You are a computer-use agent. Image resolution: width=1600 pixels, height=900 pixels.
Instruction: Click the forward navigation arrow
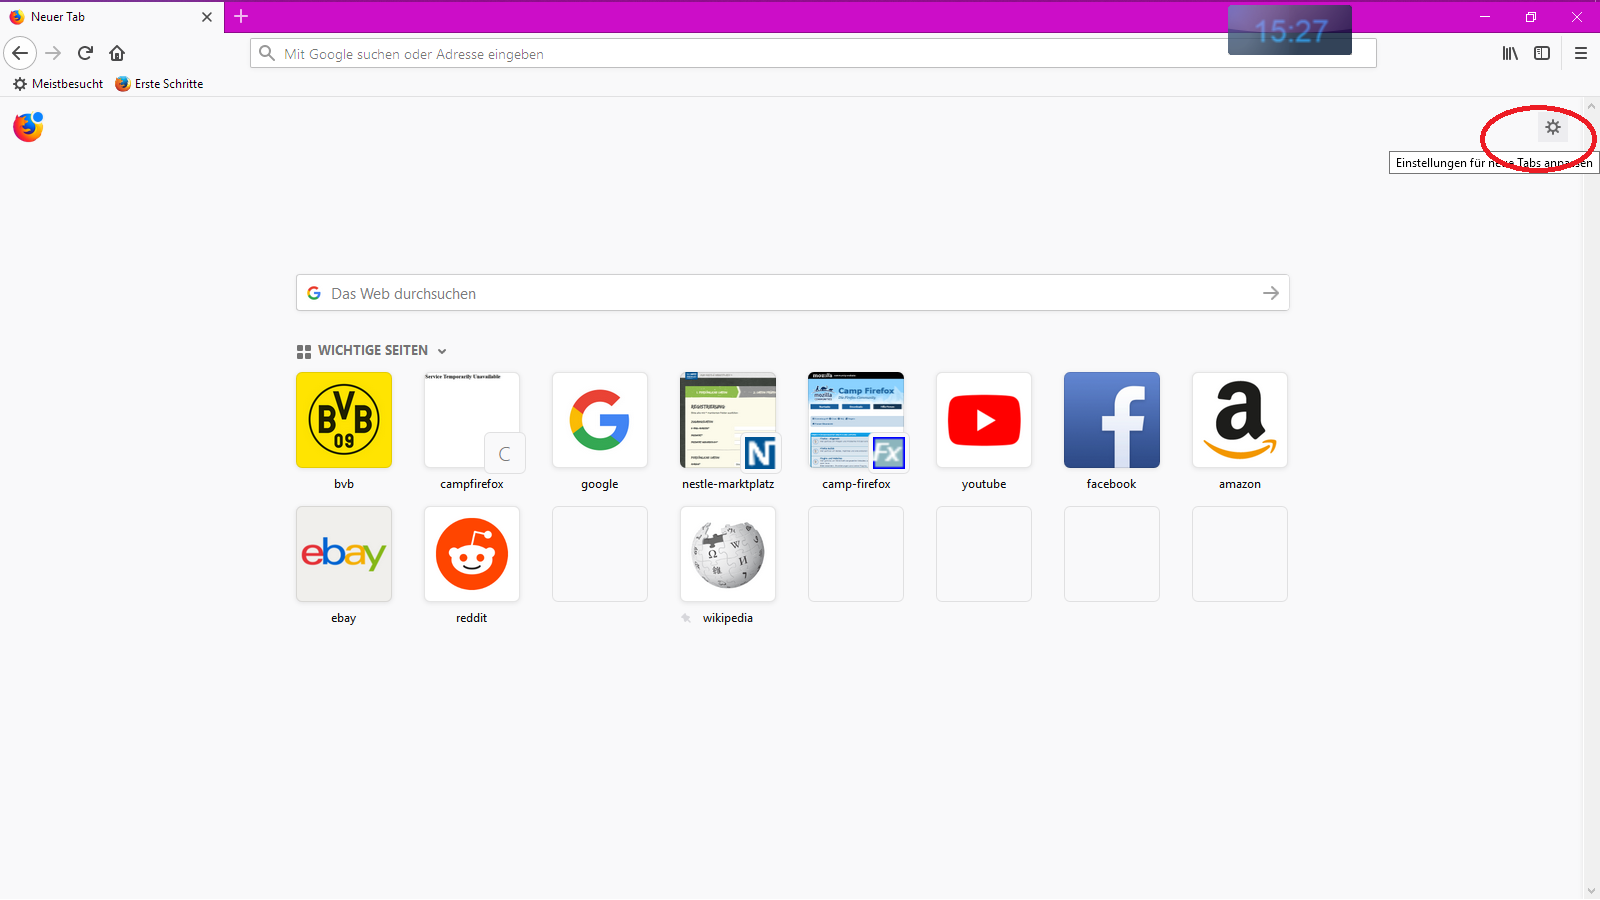click(54, 53)
